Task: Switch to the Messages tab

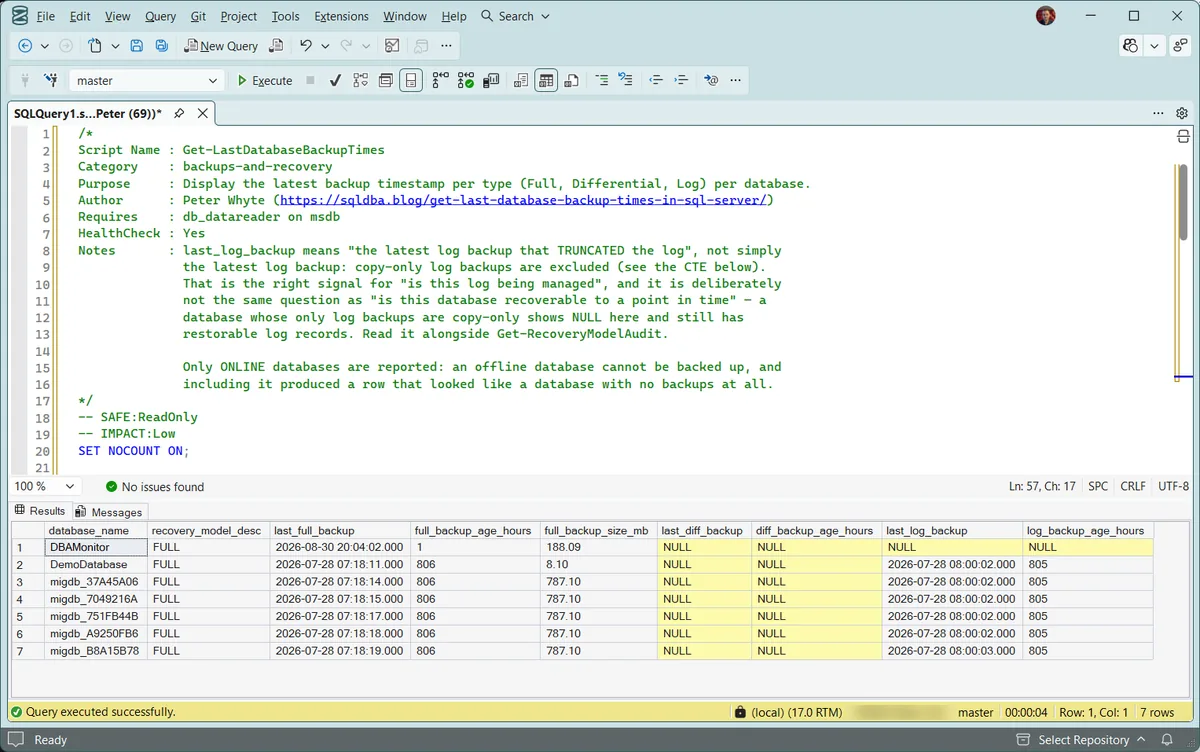Action: [109, 511]
